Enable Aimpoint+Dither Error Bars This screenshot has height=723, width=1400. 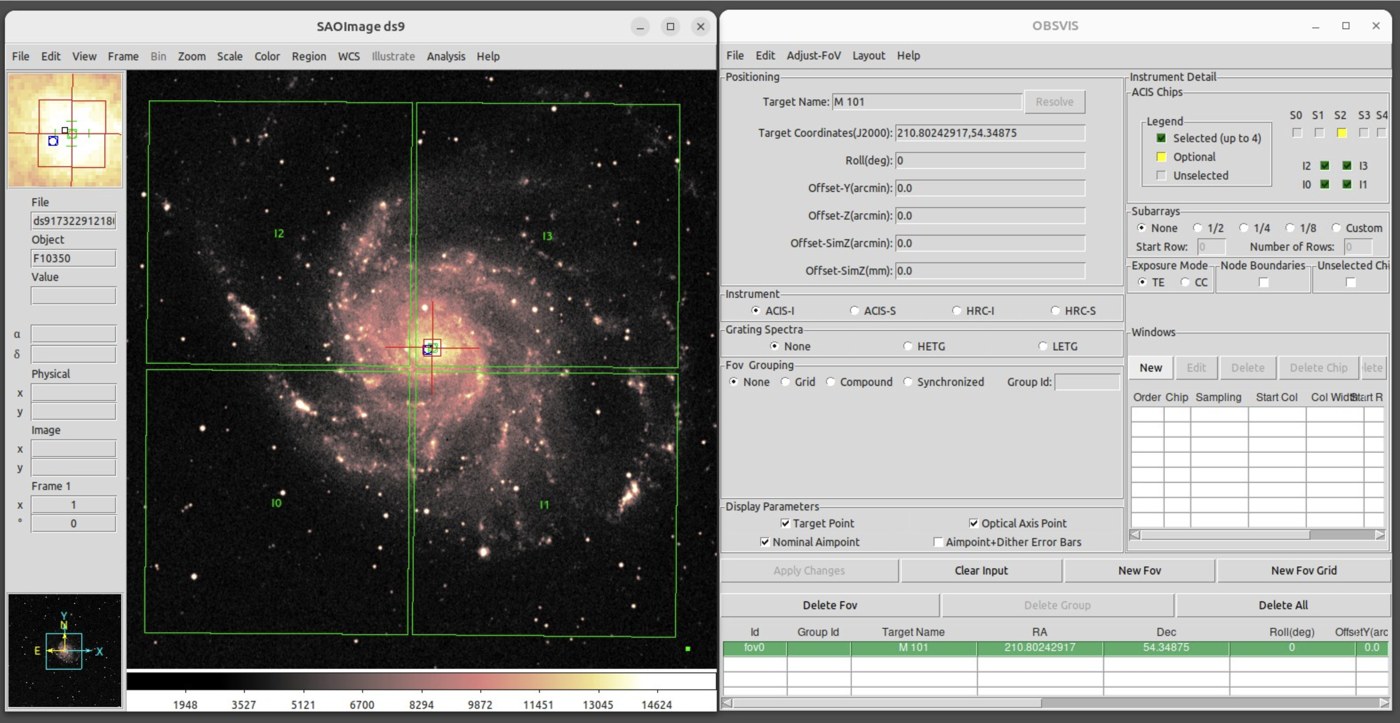938,542
